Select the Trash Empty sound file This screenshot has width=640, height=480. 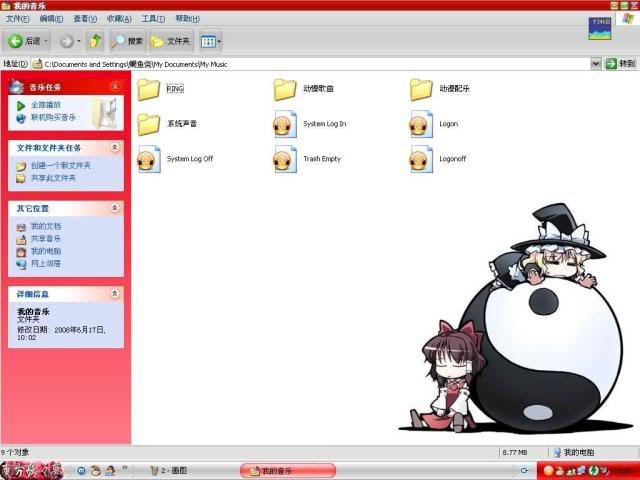(x=285, y=159)
